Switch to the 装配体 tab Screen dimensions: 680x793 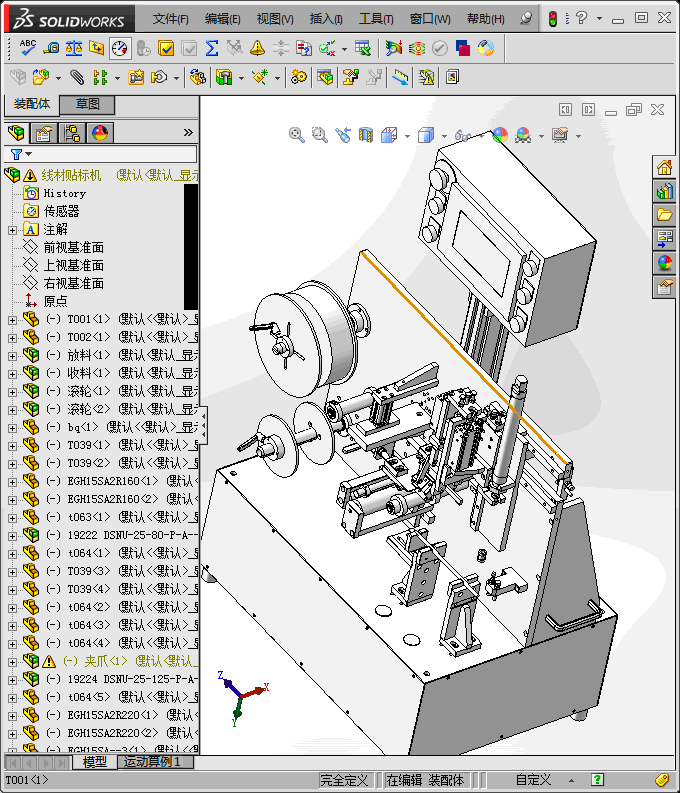(32, 104)
